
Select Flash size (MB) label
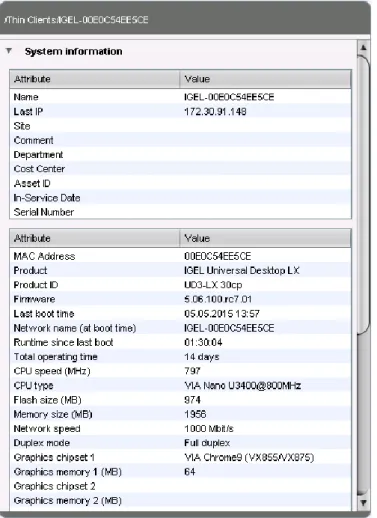[48, 400]
